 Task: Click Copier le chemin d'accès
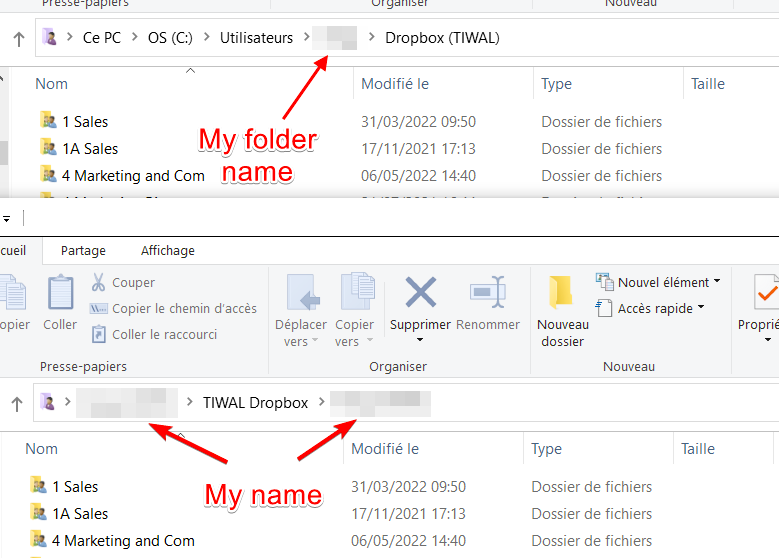pos(184,309)
